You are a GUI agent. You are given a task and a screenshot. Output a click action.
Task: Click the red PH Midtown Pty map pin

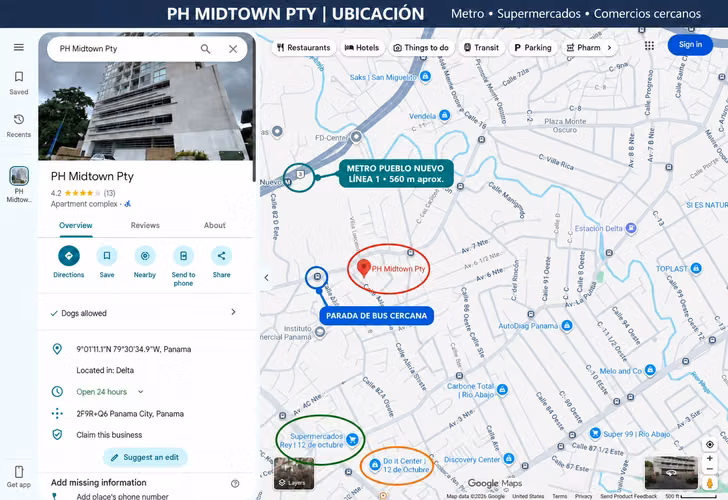pyautogui.click(x=364, y=268)
